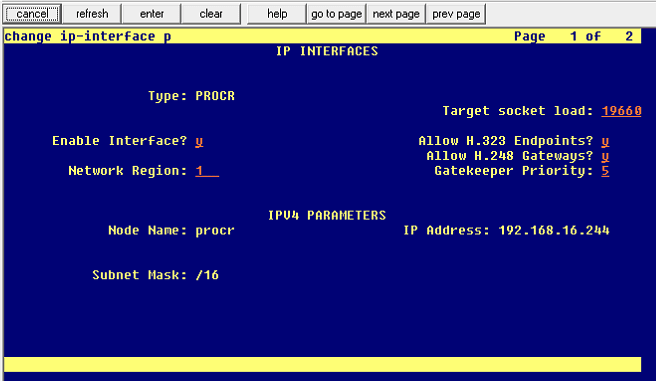Click the clear button
Image resolution: width=656 pixels, height=381 pixels.
(x=211, y=14)
